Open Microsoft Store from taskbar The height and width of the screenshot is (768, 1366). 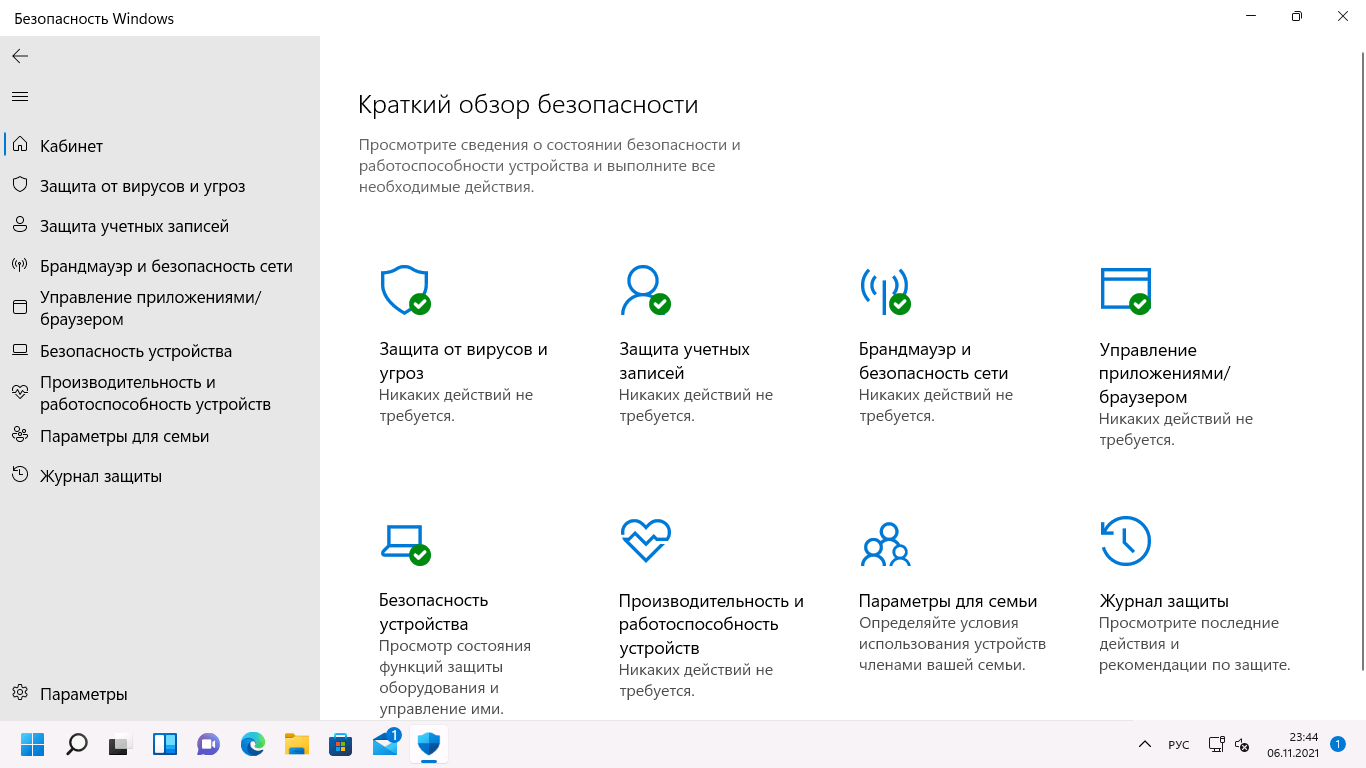(x=340, y=744)
